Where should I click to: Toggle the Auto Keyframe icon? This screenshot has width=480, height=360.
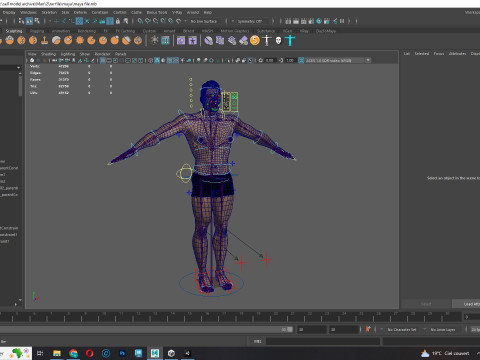368,329
